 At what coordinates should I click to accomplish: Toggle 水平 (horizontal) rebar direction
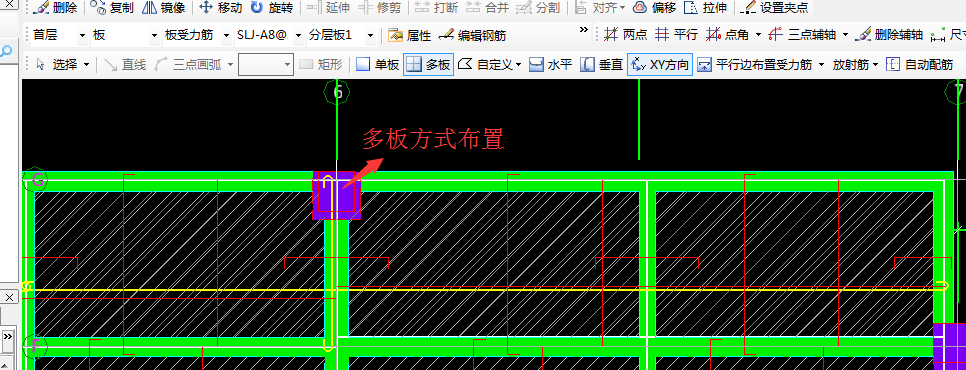[x=551, y=64]
